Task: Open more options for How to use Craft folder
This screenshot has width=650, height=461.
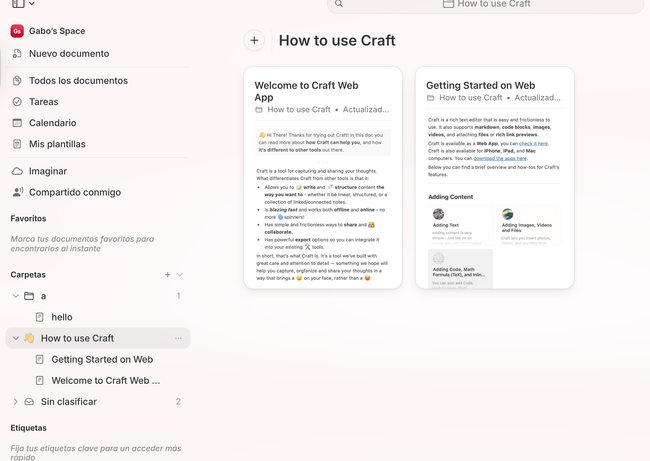Action: 178,338
